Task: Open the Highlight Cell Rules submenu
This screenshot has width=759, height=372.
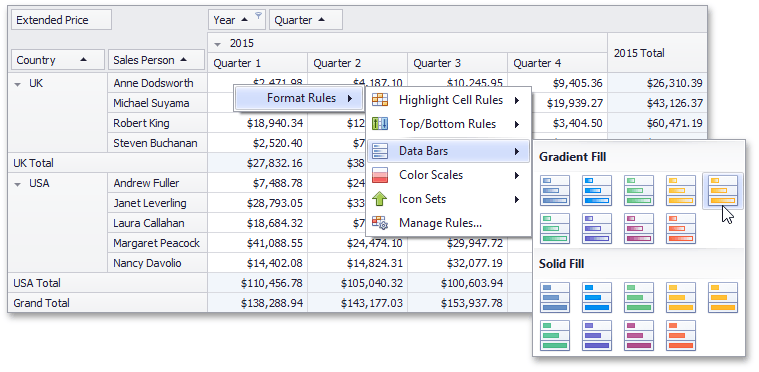Action: pyautogui.click(x=449, y=100)
